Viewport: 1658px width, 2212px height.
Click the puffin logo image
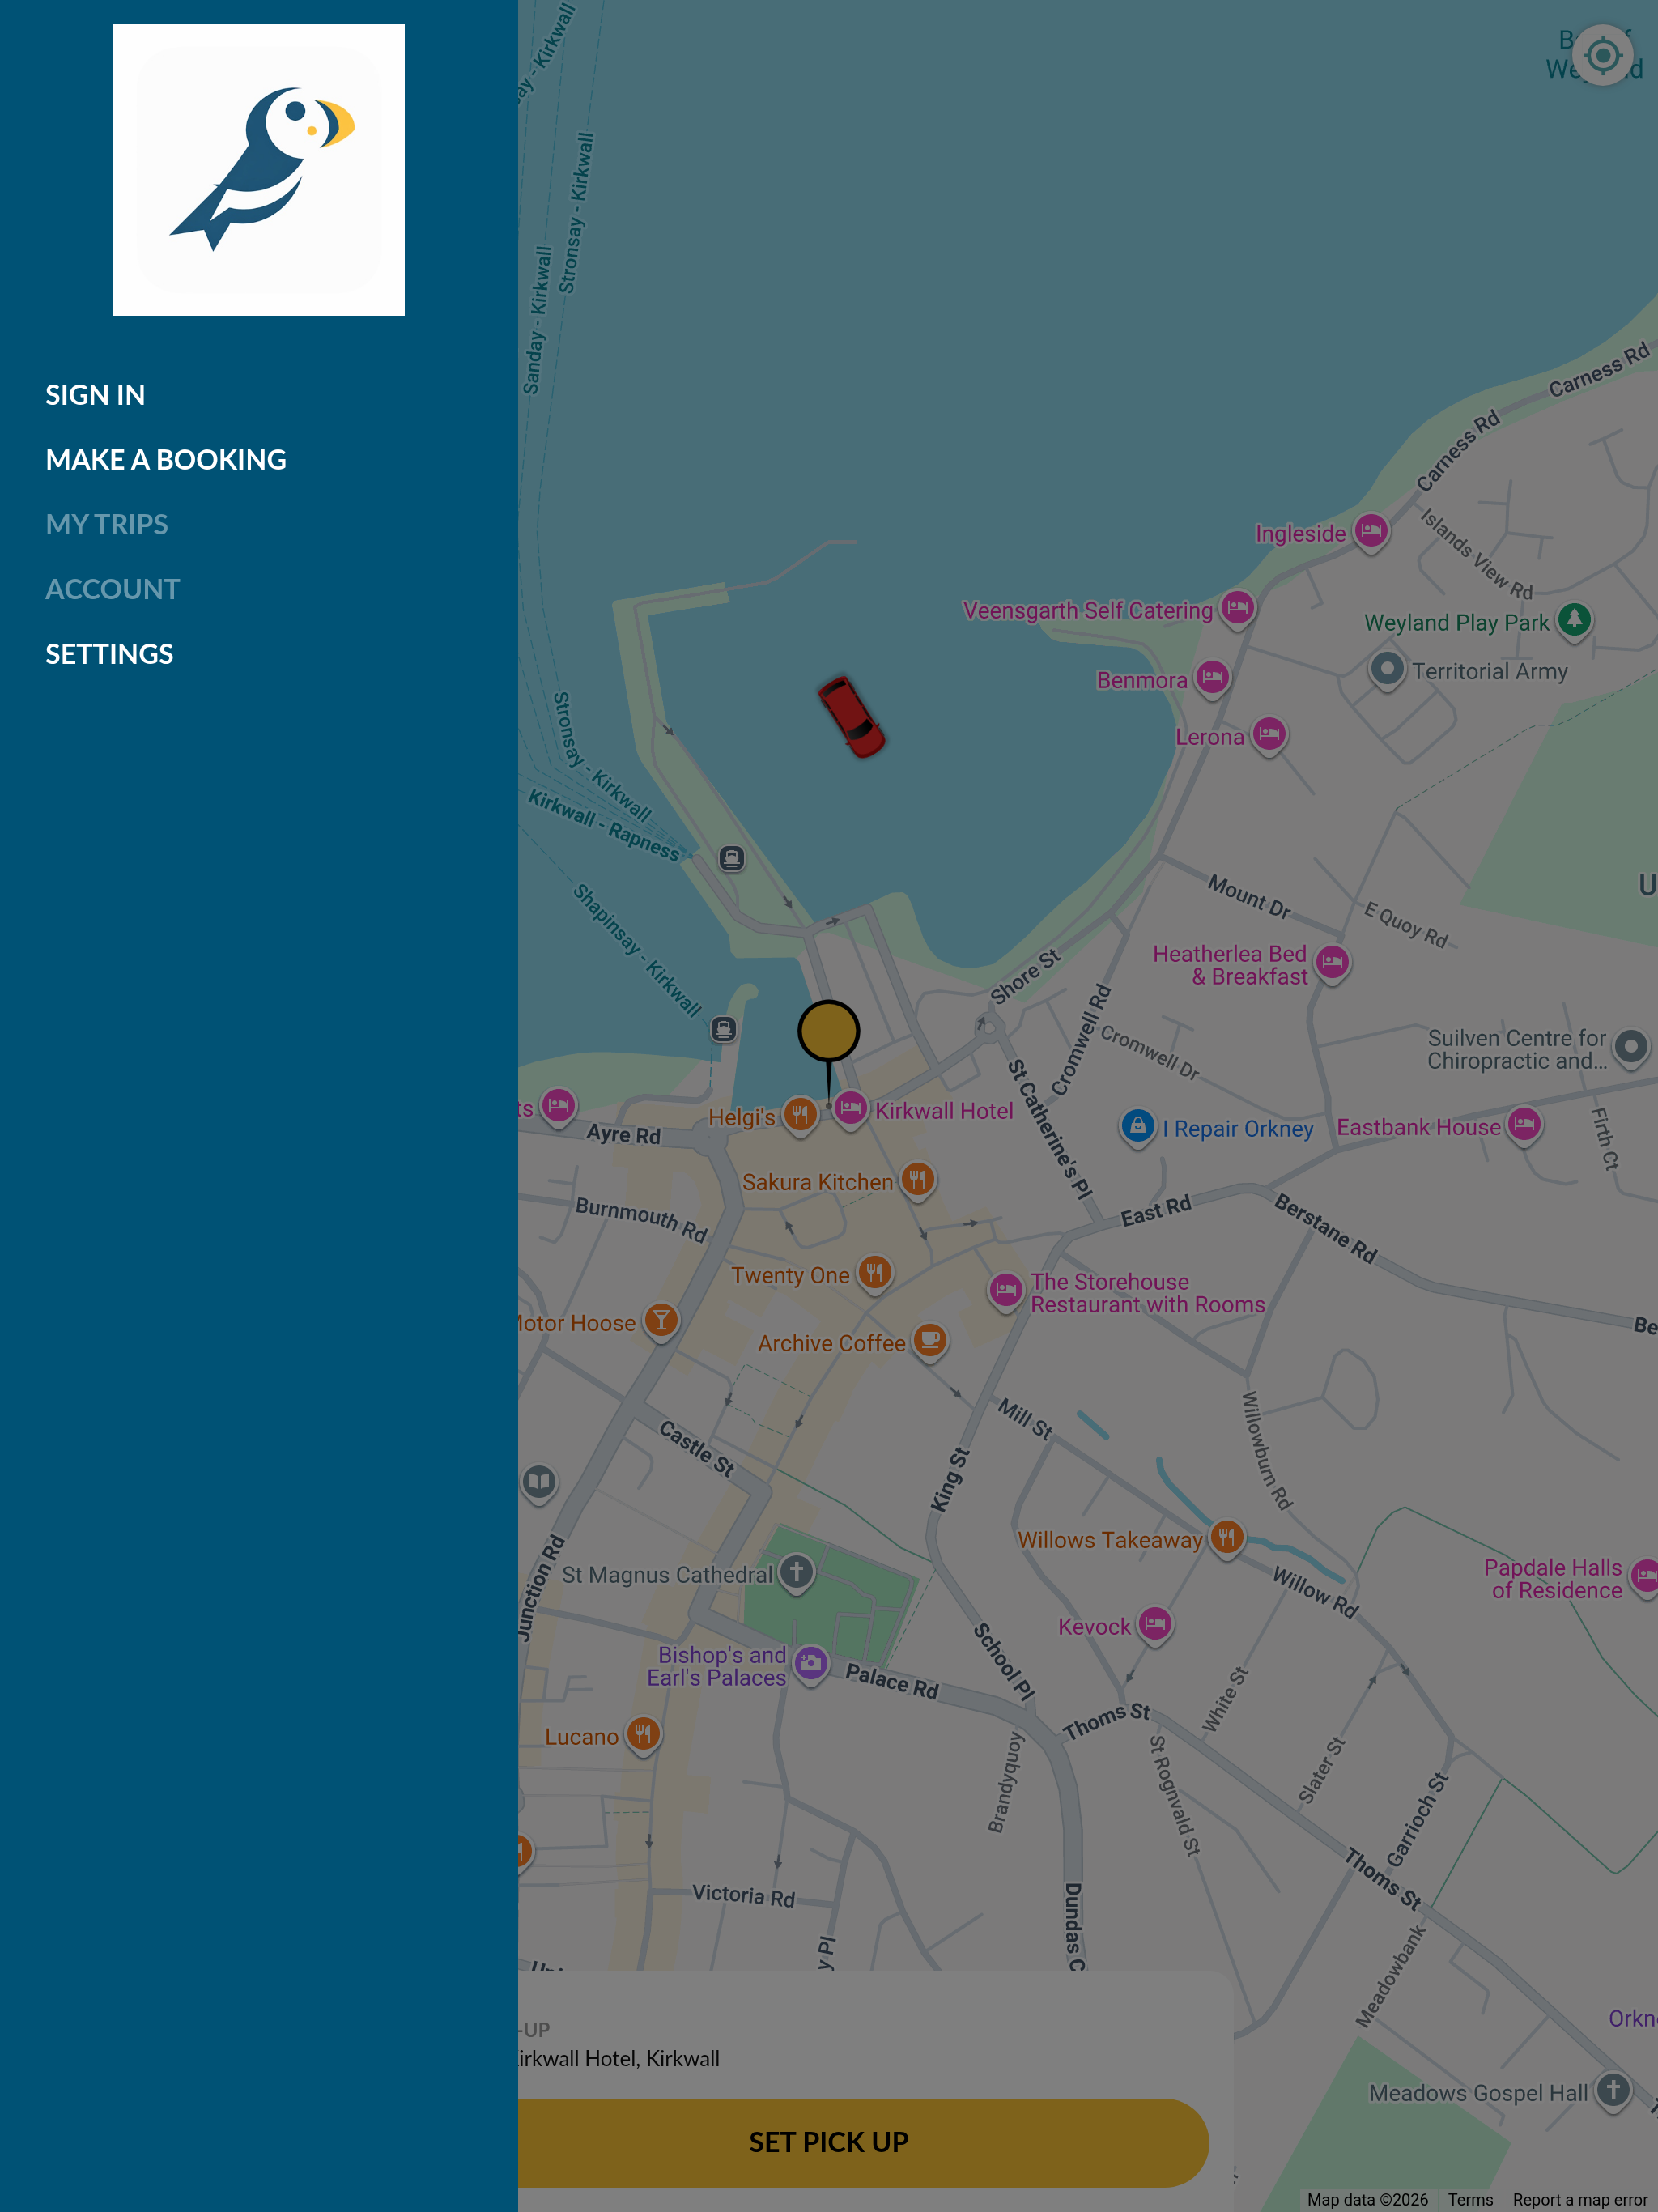coord(259,170)
